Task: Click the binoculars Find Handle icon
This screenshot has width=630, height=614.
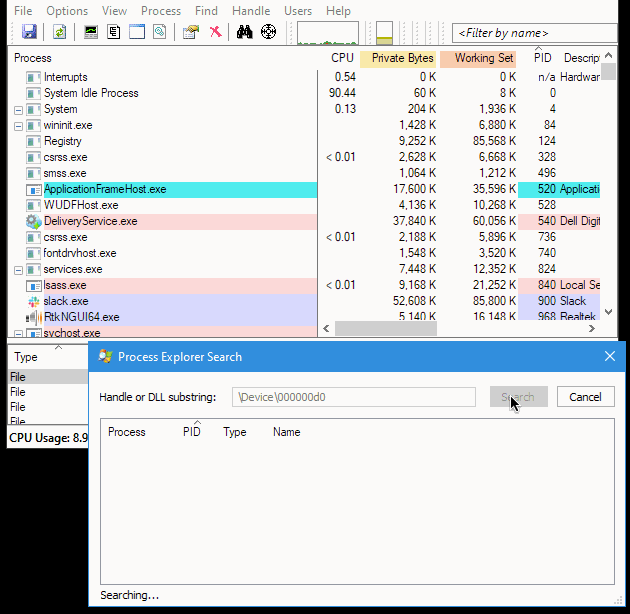Action: [x=244, y=32]
